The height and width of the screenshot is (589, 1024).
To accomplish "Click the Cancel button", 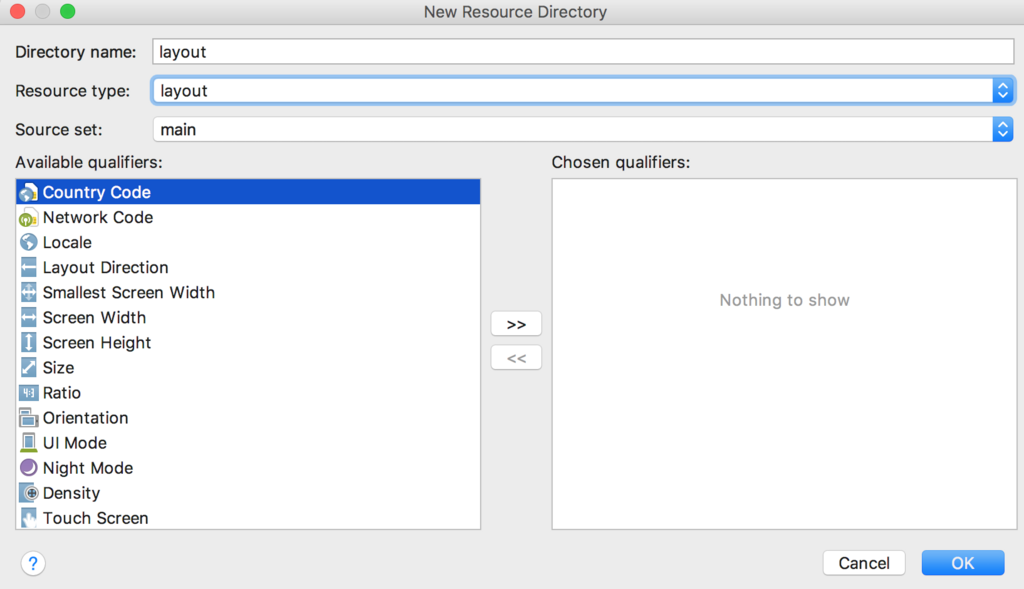I will tap(864, 563).
